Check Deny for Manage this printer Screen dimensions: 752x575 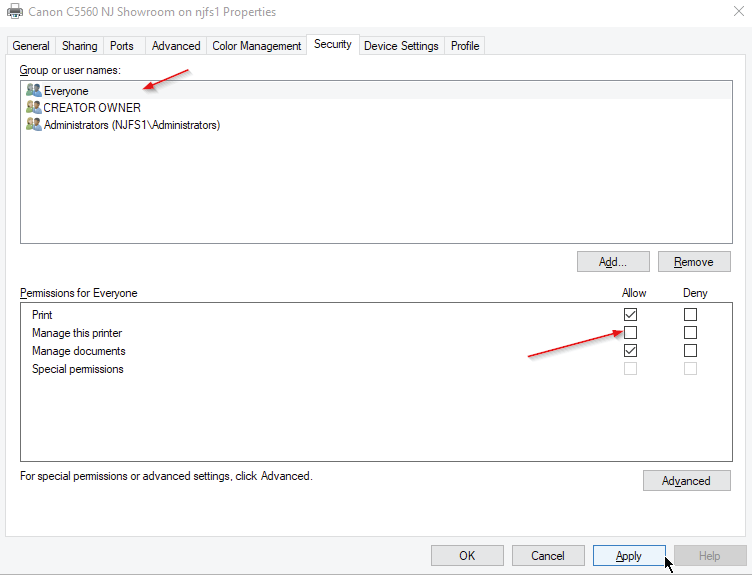(x=690, y=333)
